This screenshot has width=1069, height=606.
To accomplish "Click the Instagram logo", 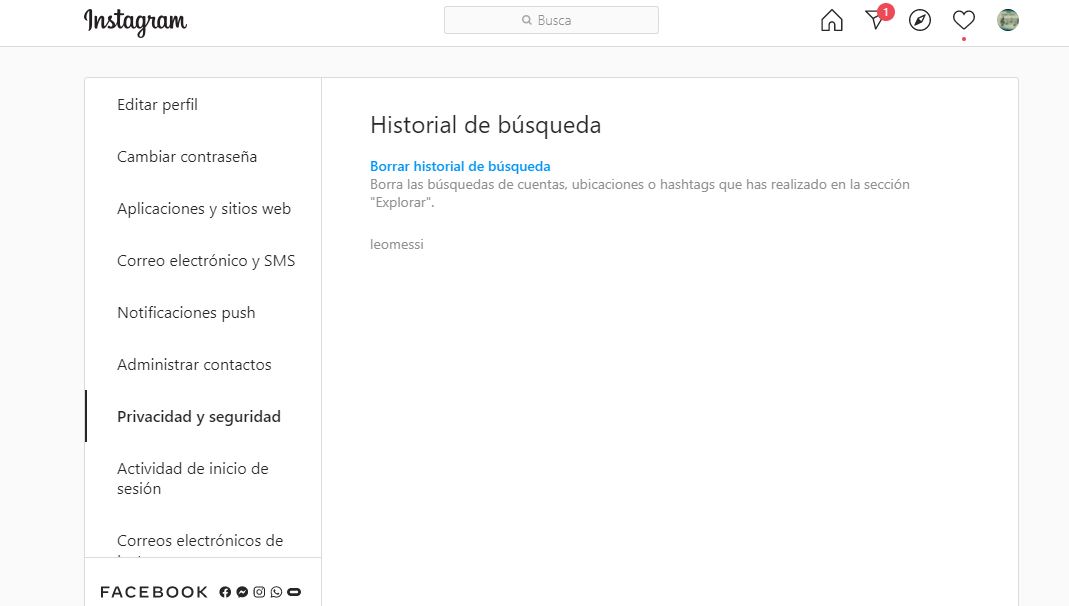I will click(135, 22).
